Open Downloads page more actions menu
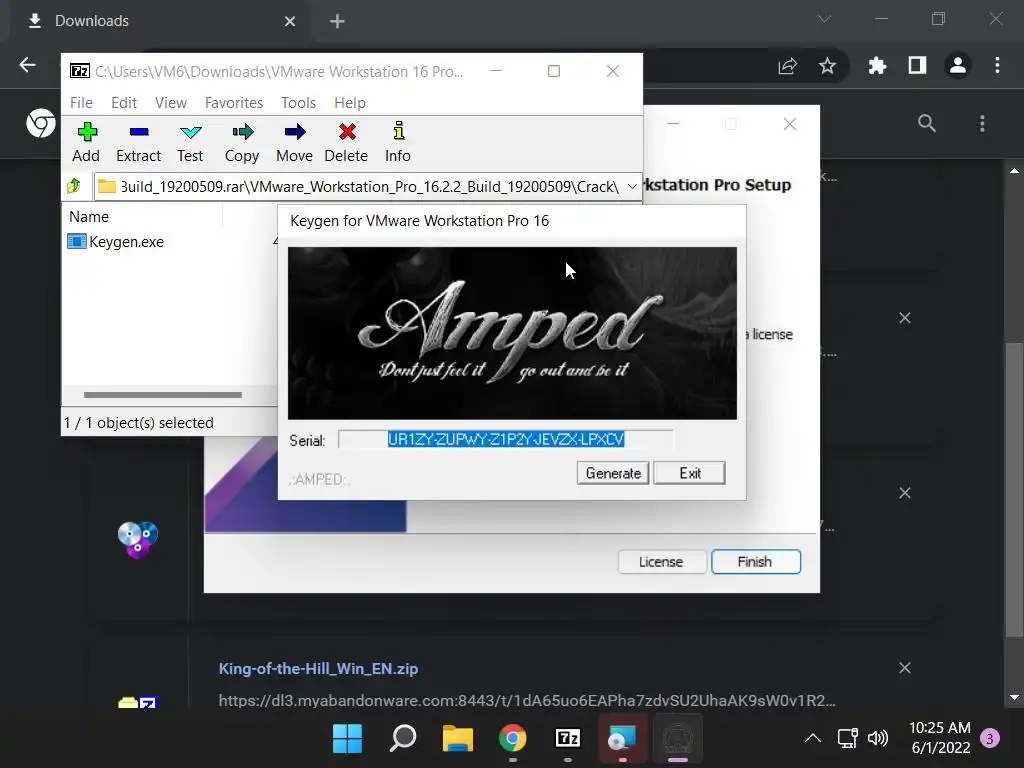 982,123
